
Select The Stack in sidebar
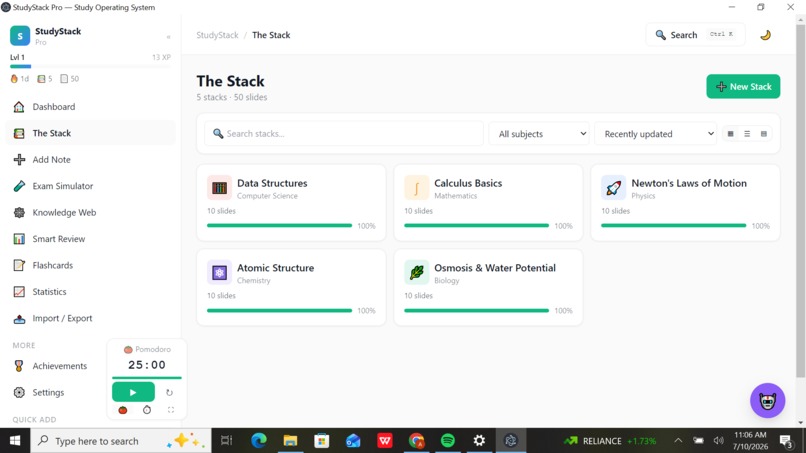coord(90,133)
